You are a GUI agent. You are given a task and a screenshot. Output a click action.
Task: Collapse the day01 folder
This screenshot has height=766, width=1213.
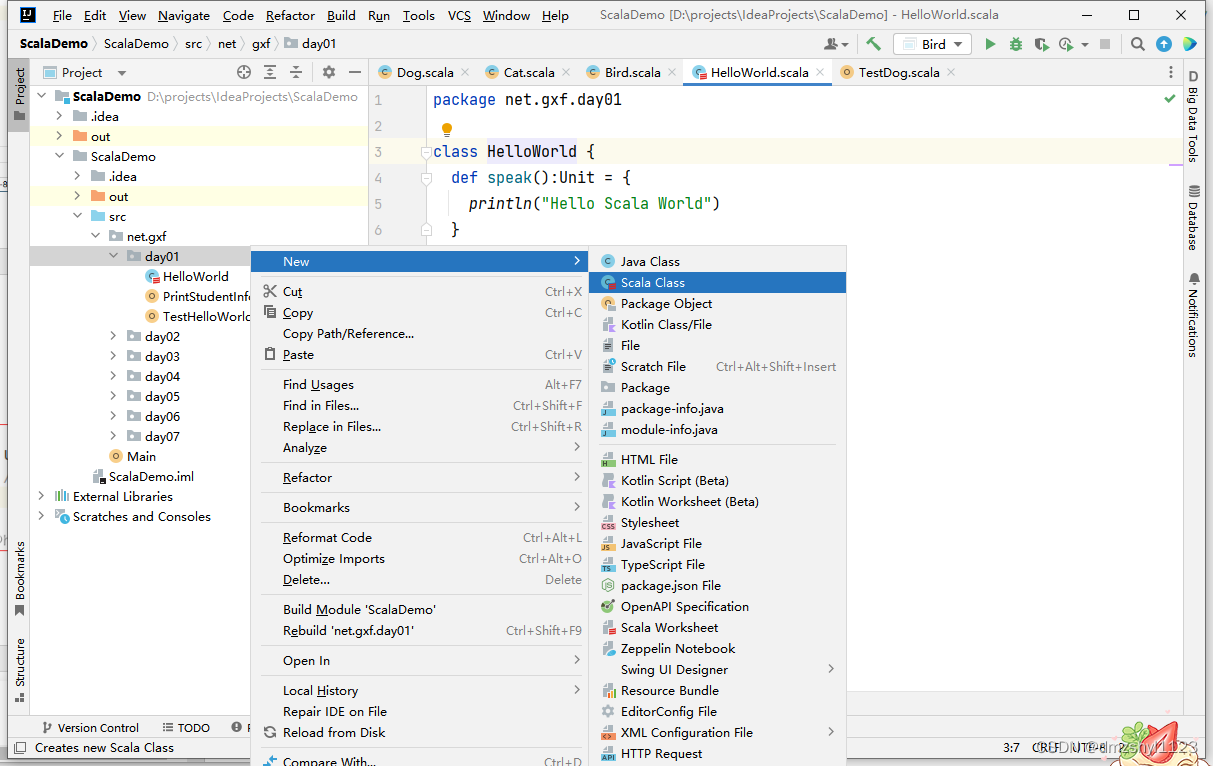114,256
